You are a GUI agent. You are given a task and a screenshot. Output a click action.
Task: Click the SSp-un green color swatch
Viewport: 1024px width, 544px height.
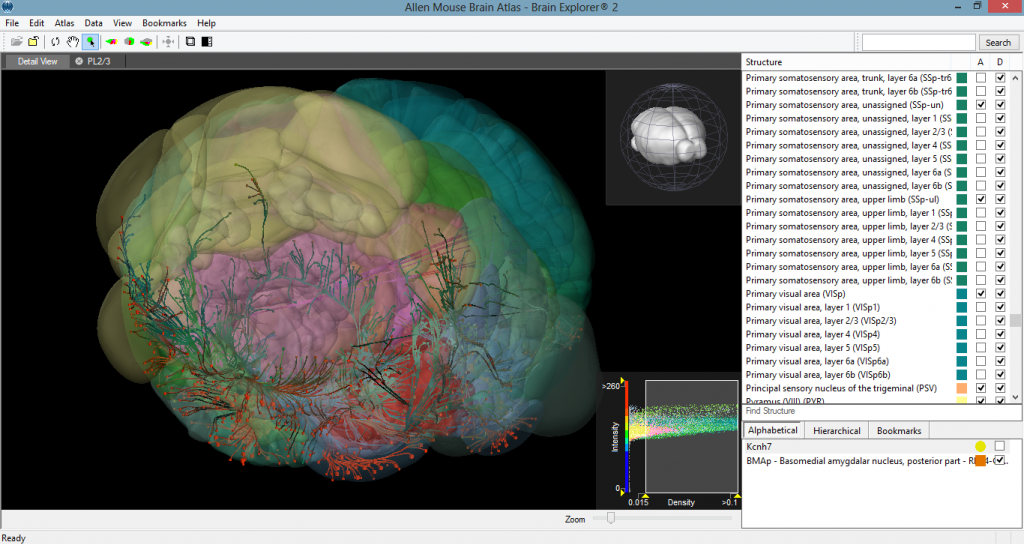(x=962, y=104)
